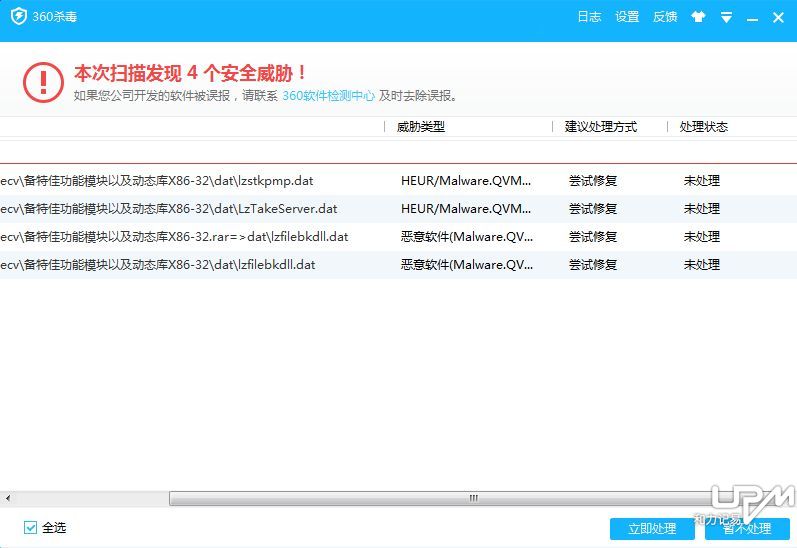Viewport: 797px width, 548px height.
Task: Select the LzTakeServer.dat threat row
Action: click(398, 209)
